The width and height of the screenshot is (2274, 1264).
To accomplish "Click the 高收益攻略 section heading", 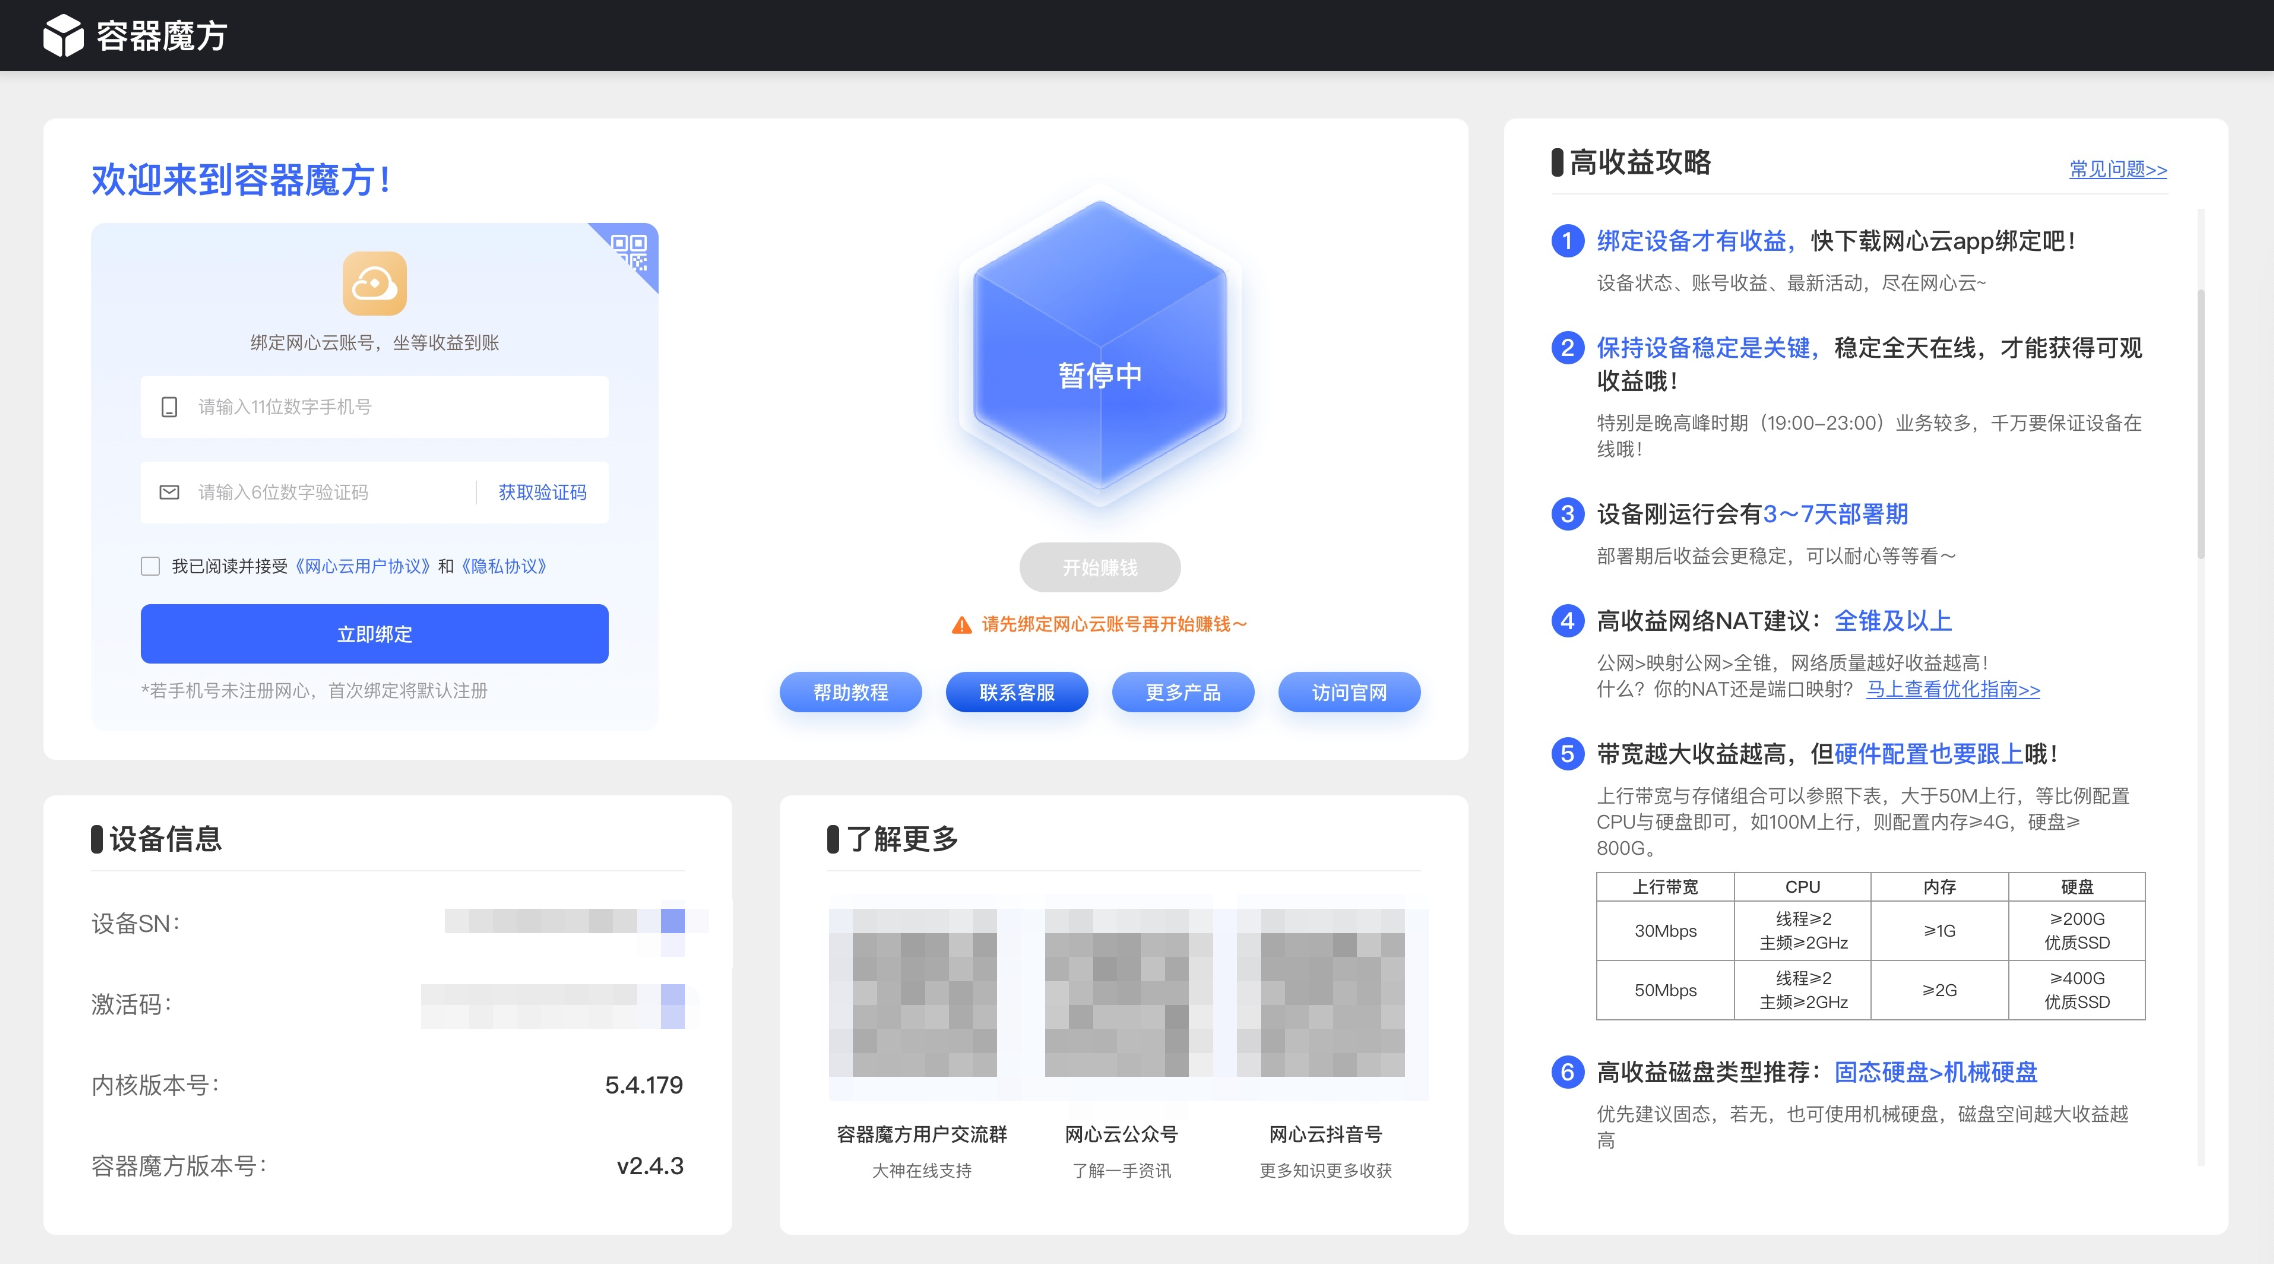I will click(x=1640, y=162).
